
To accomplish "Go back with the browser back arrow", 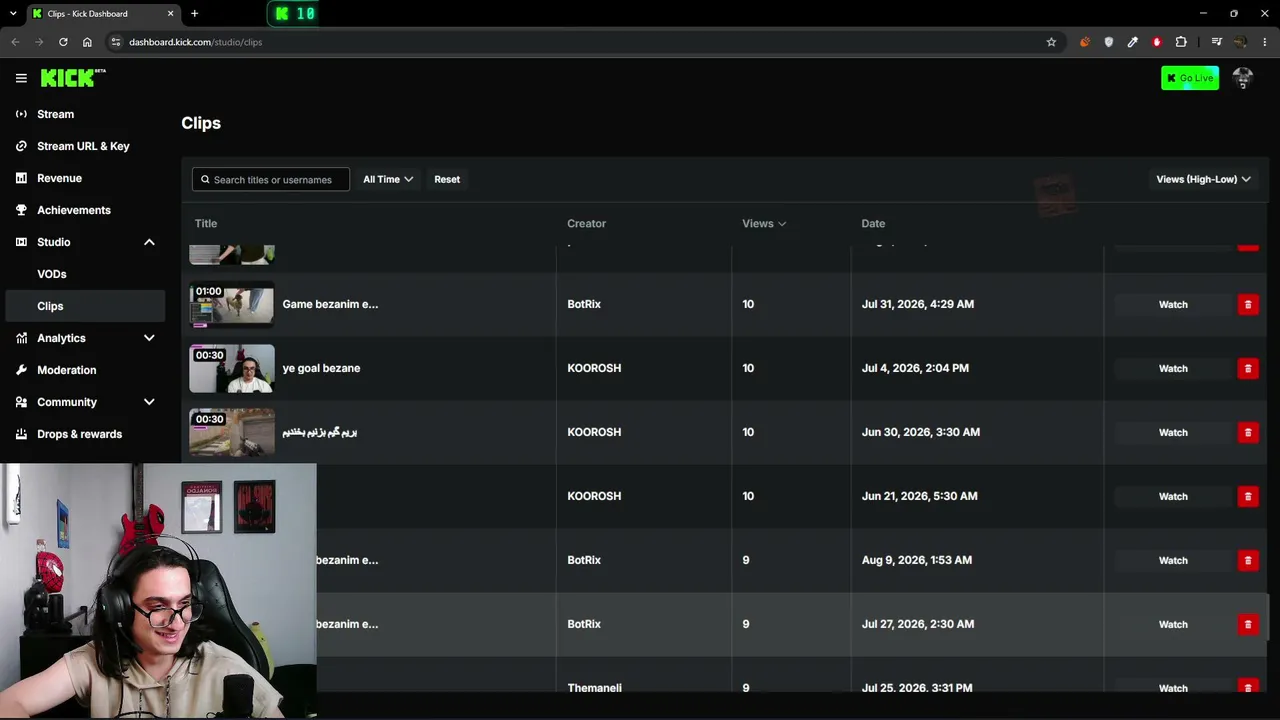I will click(x=15, y=42).
